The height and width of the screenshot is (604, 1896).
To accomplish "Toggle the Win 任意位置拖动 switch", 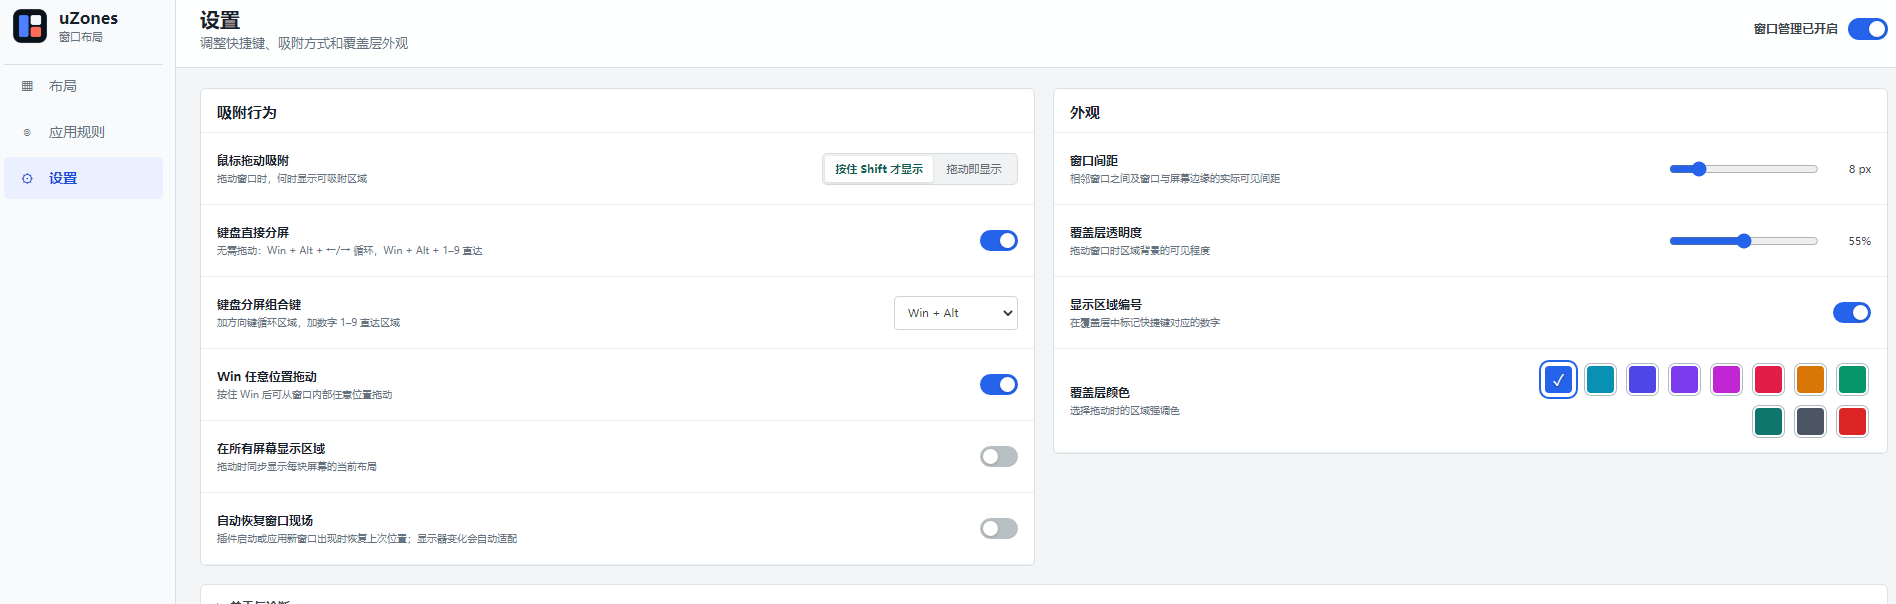I will [x=998, y=385].
